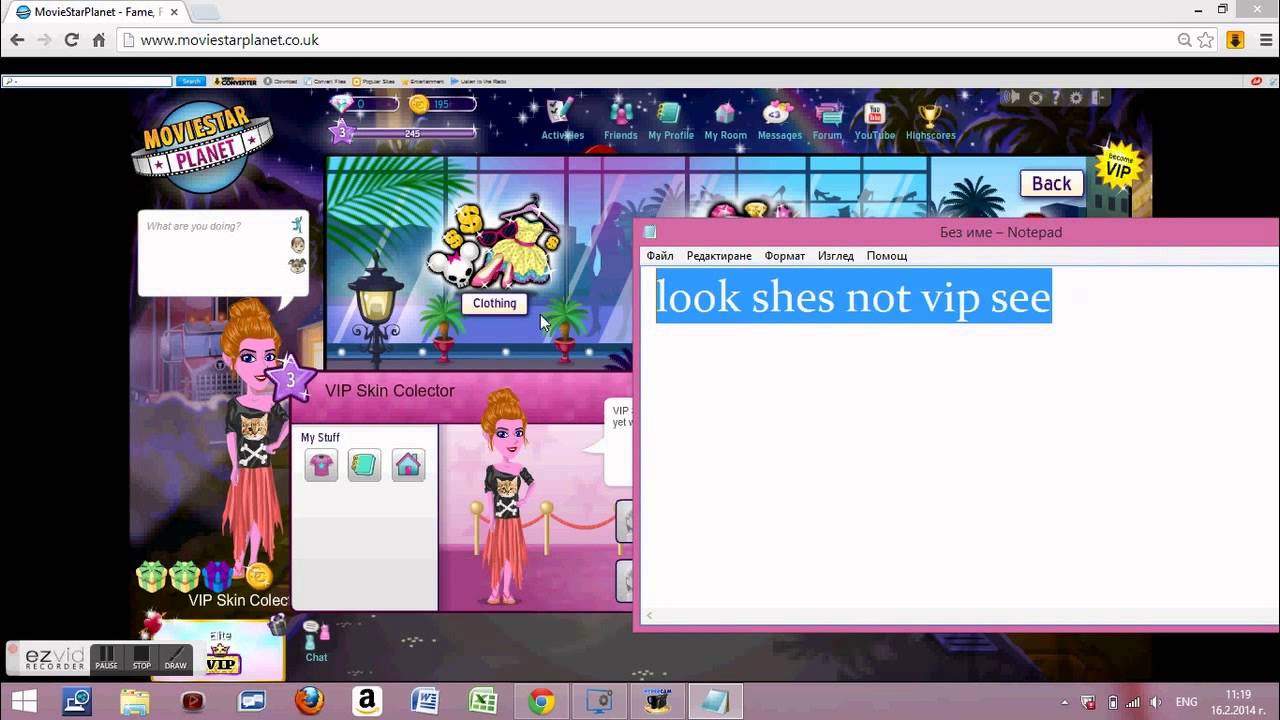
Task: Click the address bar with moviestarplanet.co.uk
Action: coord(645,40)
